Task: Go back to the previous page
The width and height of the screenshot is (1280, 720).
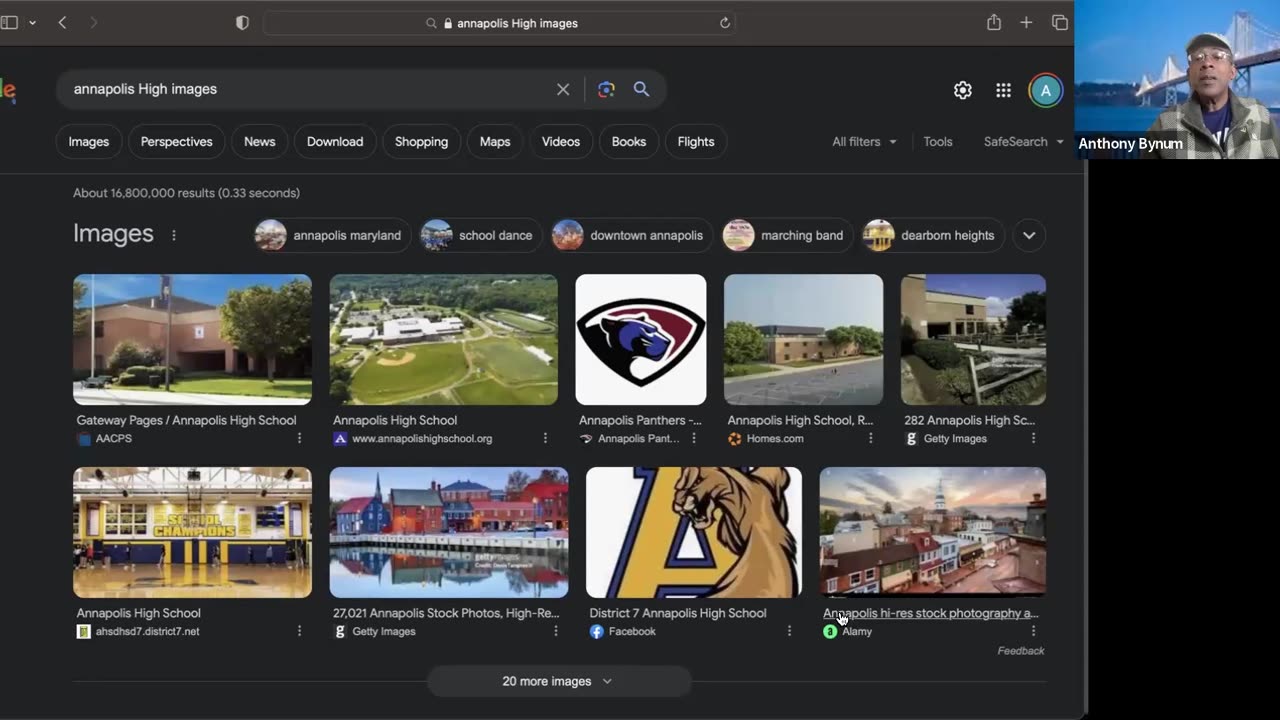Action: [x=62, y=23]
